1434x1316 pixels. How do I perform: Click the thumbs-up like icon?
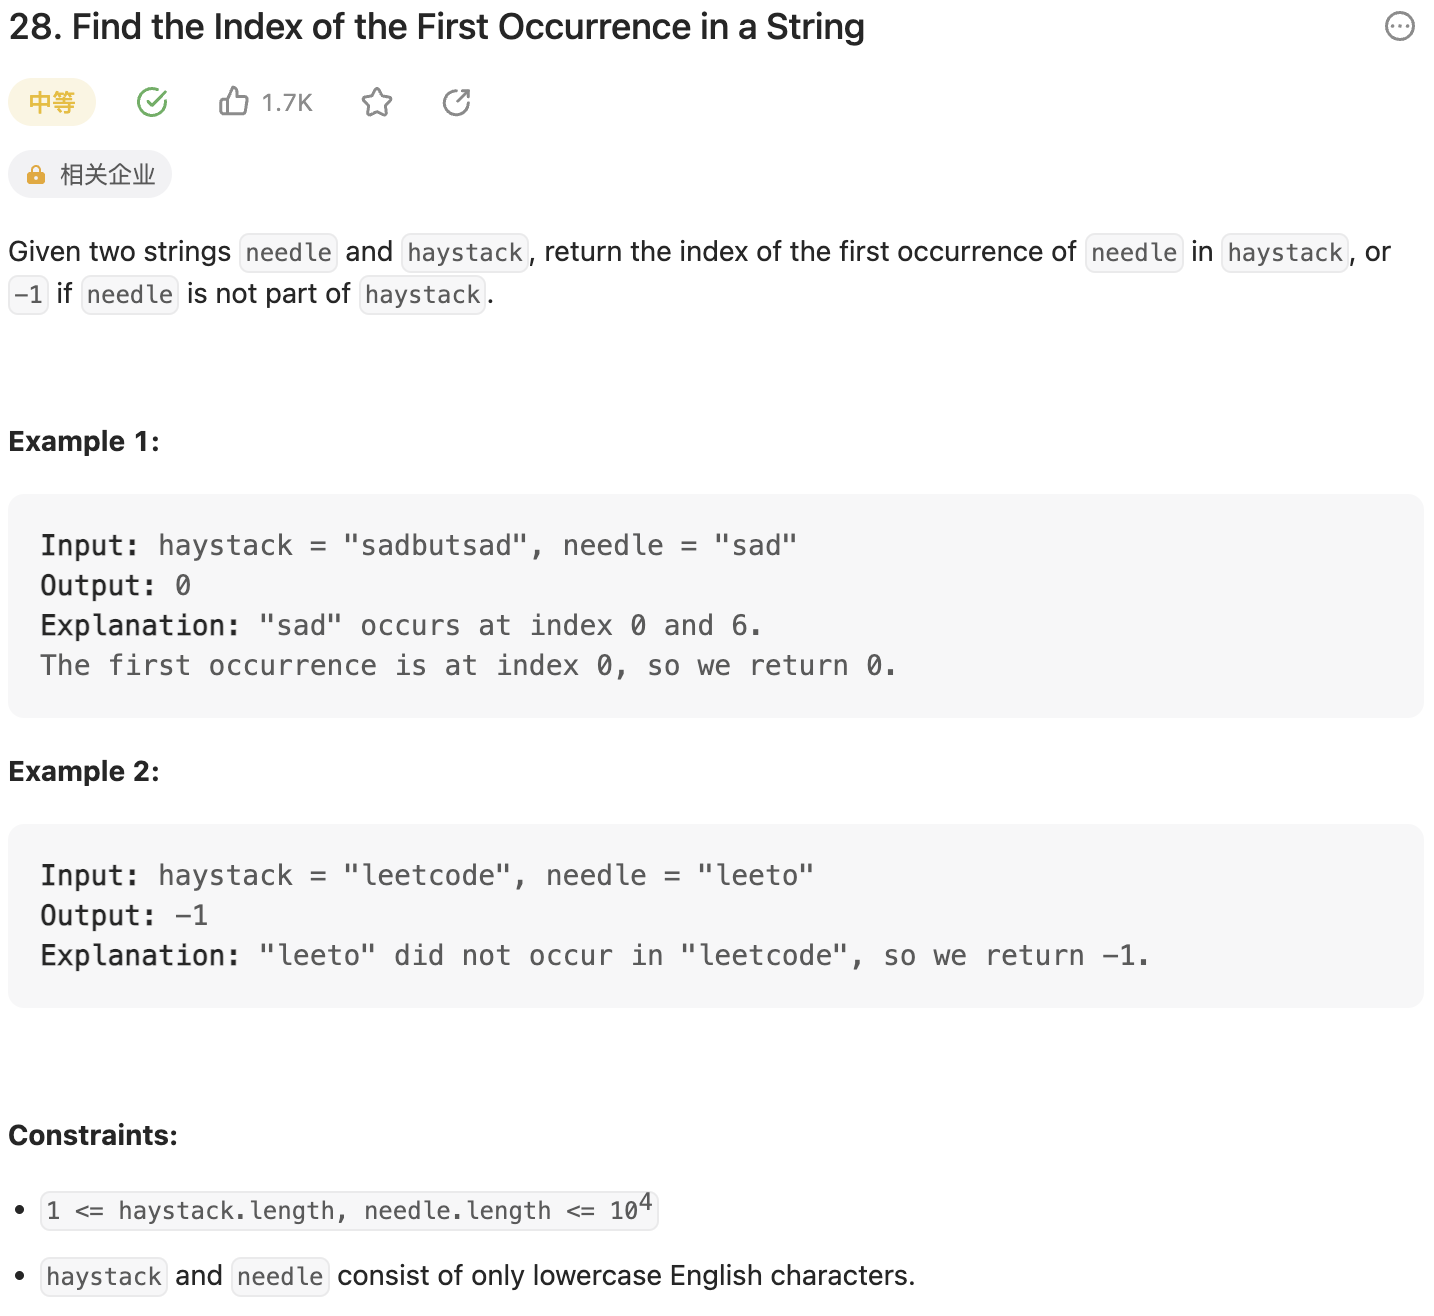coord(234,102)
